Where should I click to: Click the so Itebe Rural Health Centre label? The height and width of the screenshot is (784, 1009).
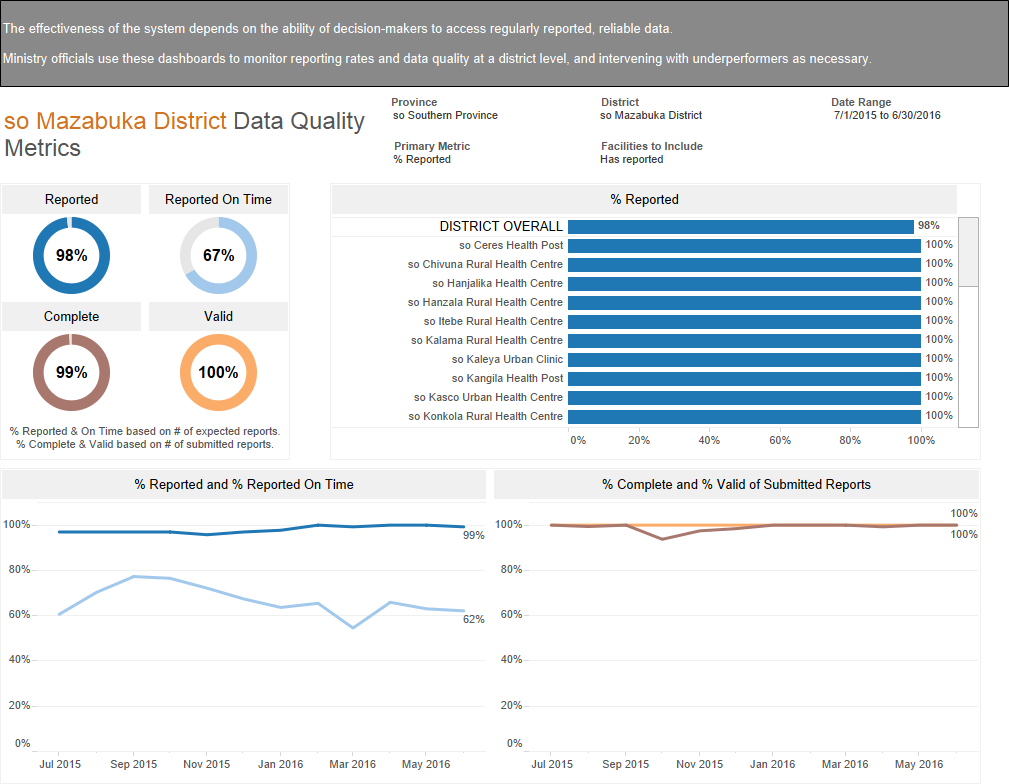pos(493,321)
